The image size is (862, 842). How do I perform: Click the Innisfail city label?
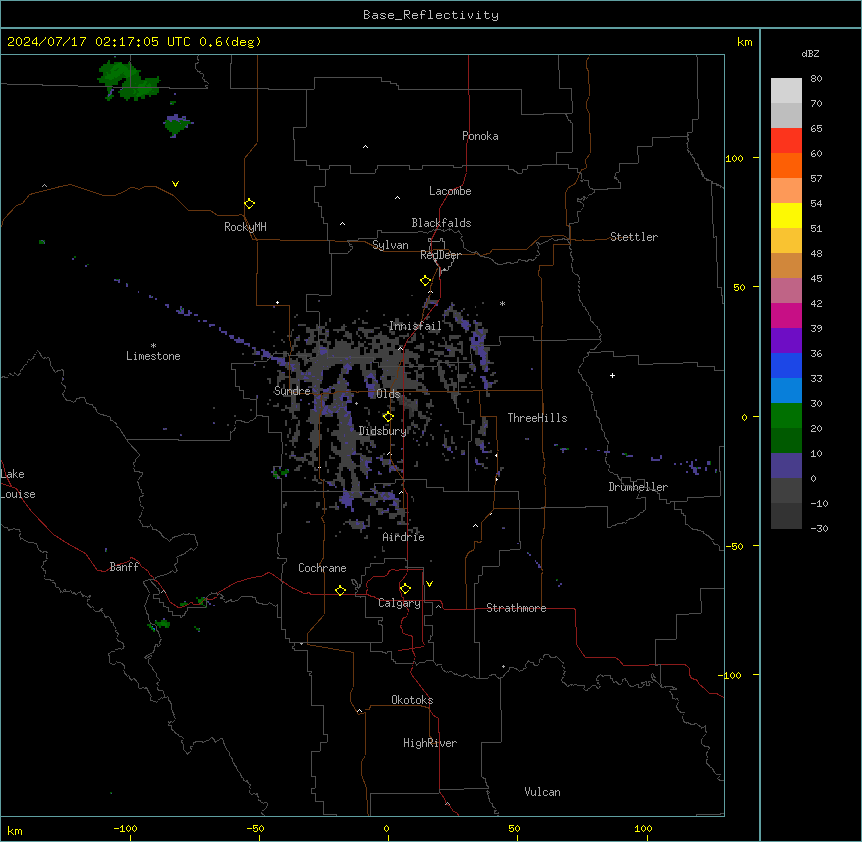pos(416,326)
